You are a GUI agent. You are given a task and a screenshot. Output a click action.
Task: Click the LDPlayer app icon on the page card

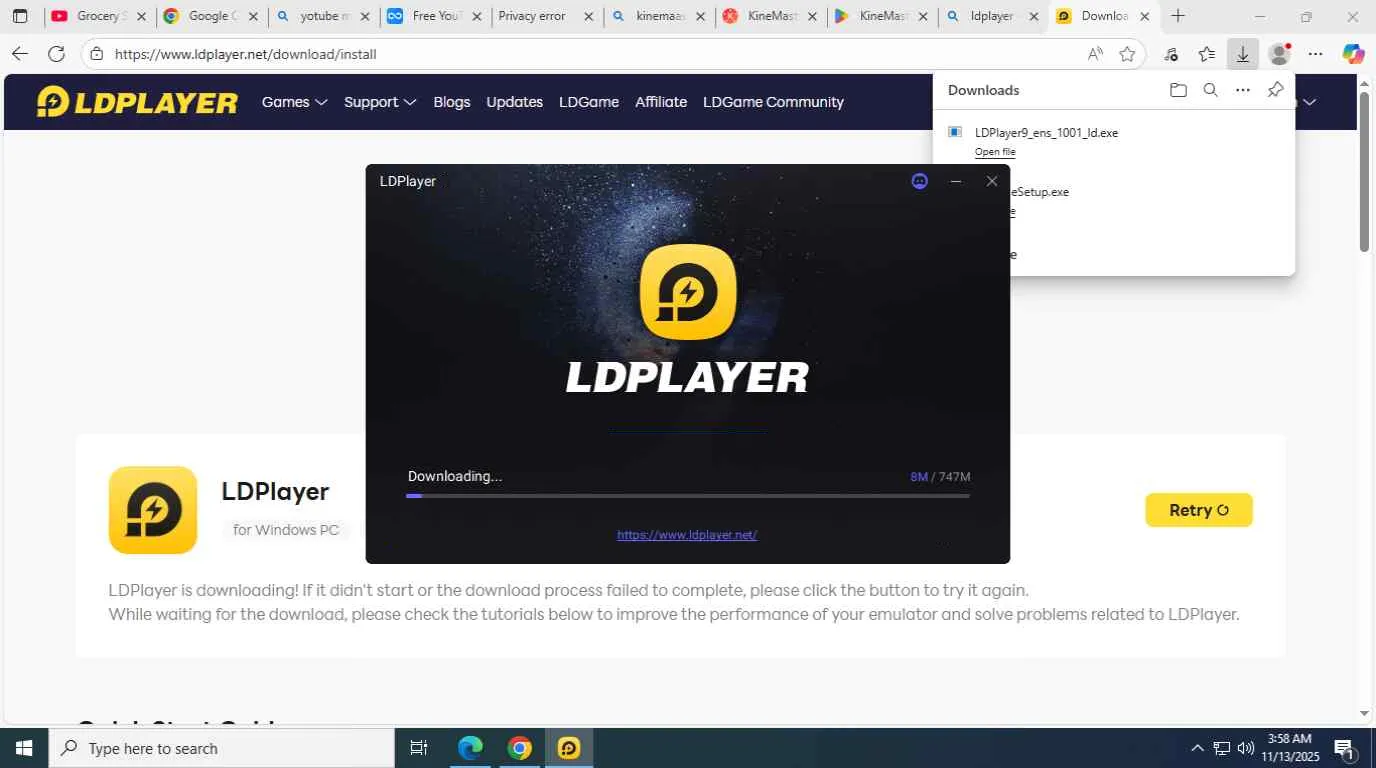(x=153, y=510)
